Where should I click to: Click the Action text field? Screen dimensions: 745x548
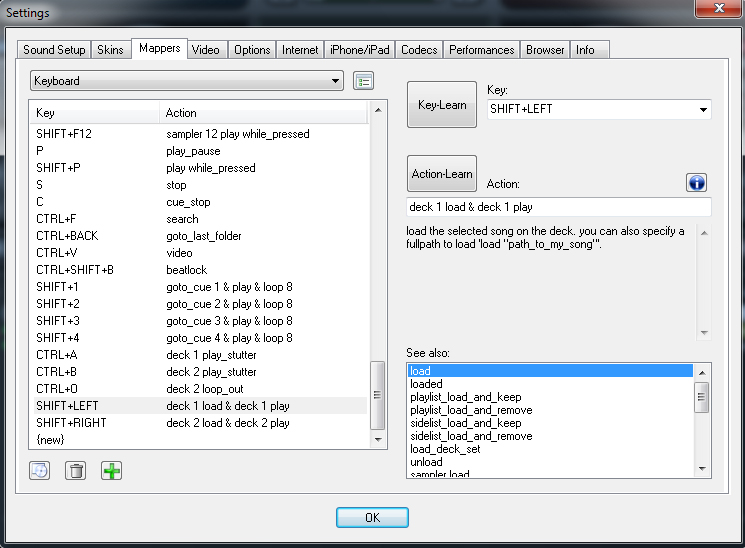click(x=559, y=207)
